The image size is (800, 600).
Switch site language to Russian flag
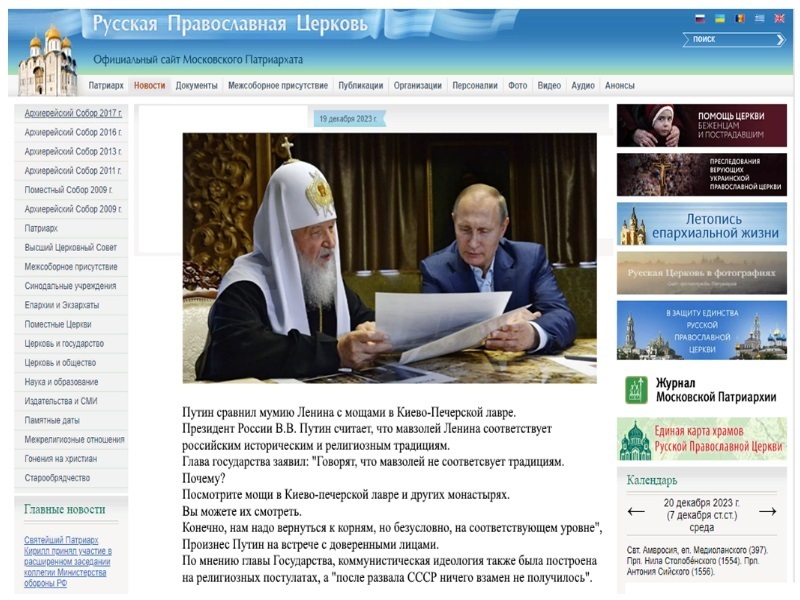700,19
